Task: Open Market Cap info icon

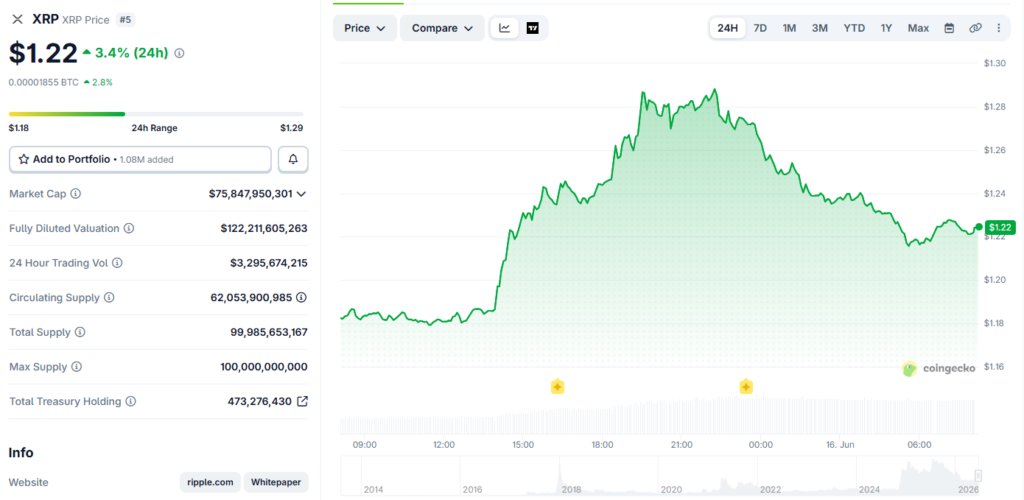Action: (x=76, y=194)
